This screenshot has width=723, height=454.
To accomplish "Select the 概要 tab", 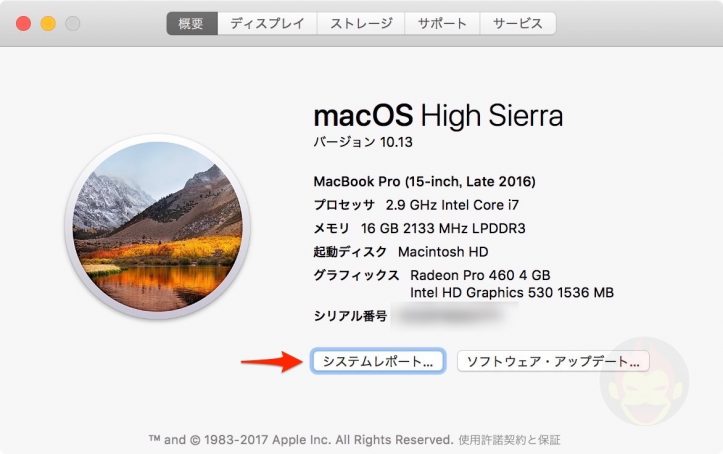I will coord(192,23).
